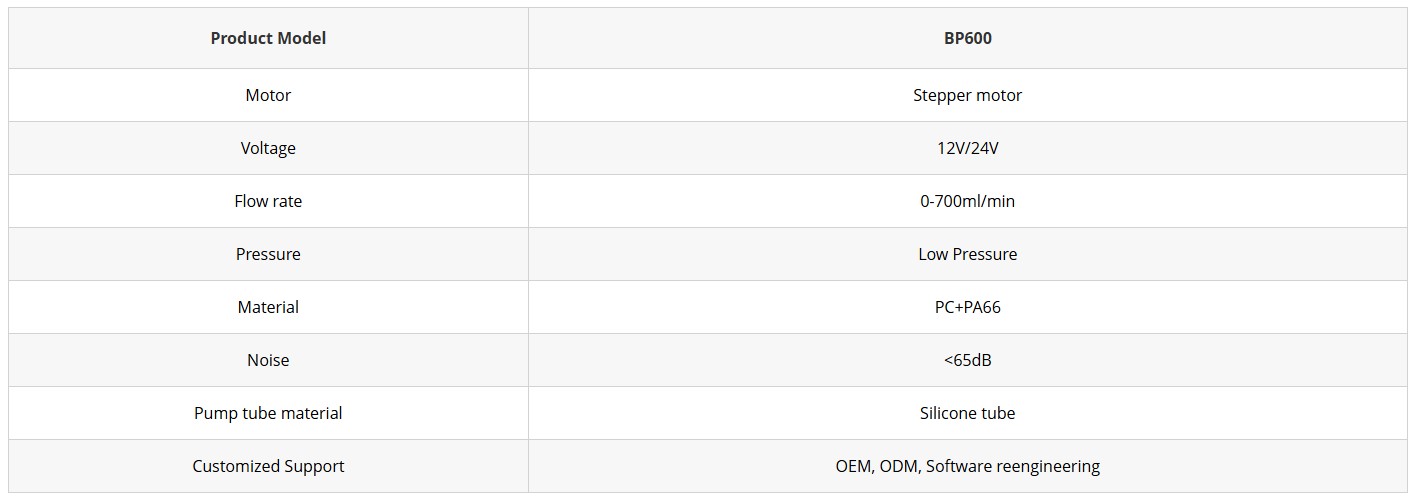
Task: Click the Product Model header cell
Action: click(268, 38)
